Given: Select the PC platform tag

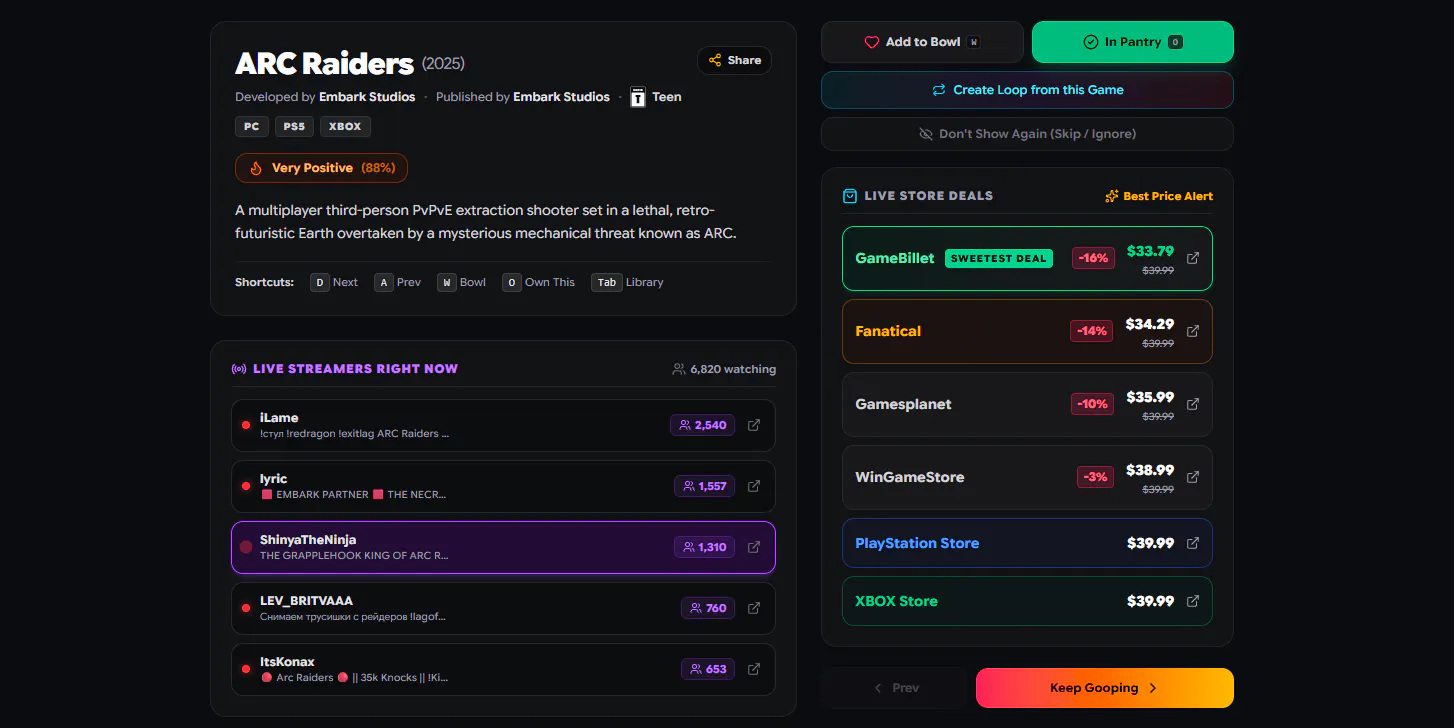Looking at the screenshot, I should [x=252, y=127].
